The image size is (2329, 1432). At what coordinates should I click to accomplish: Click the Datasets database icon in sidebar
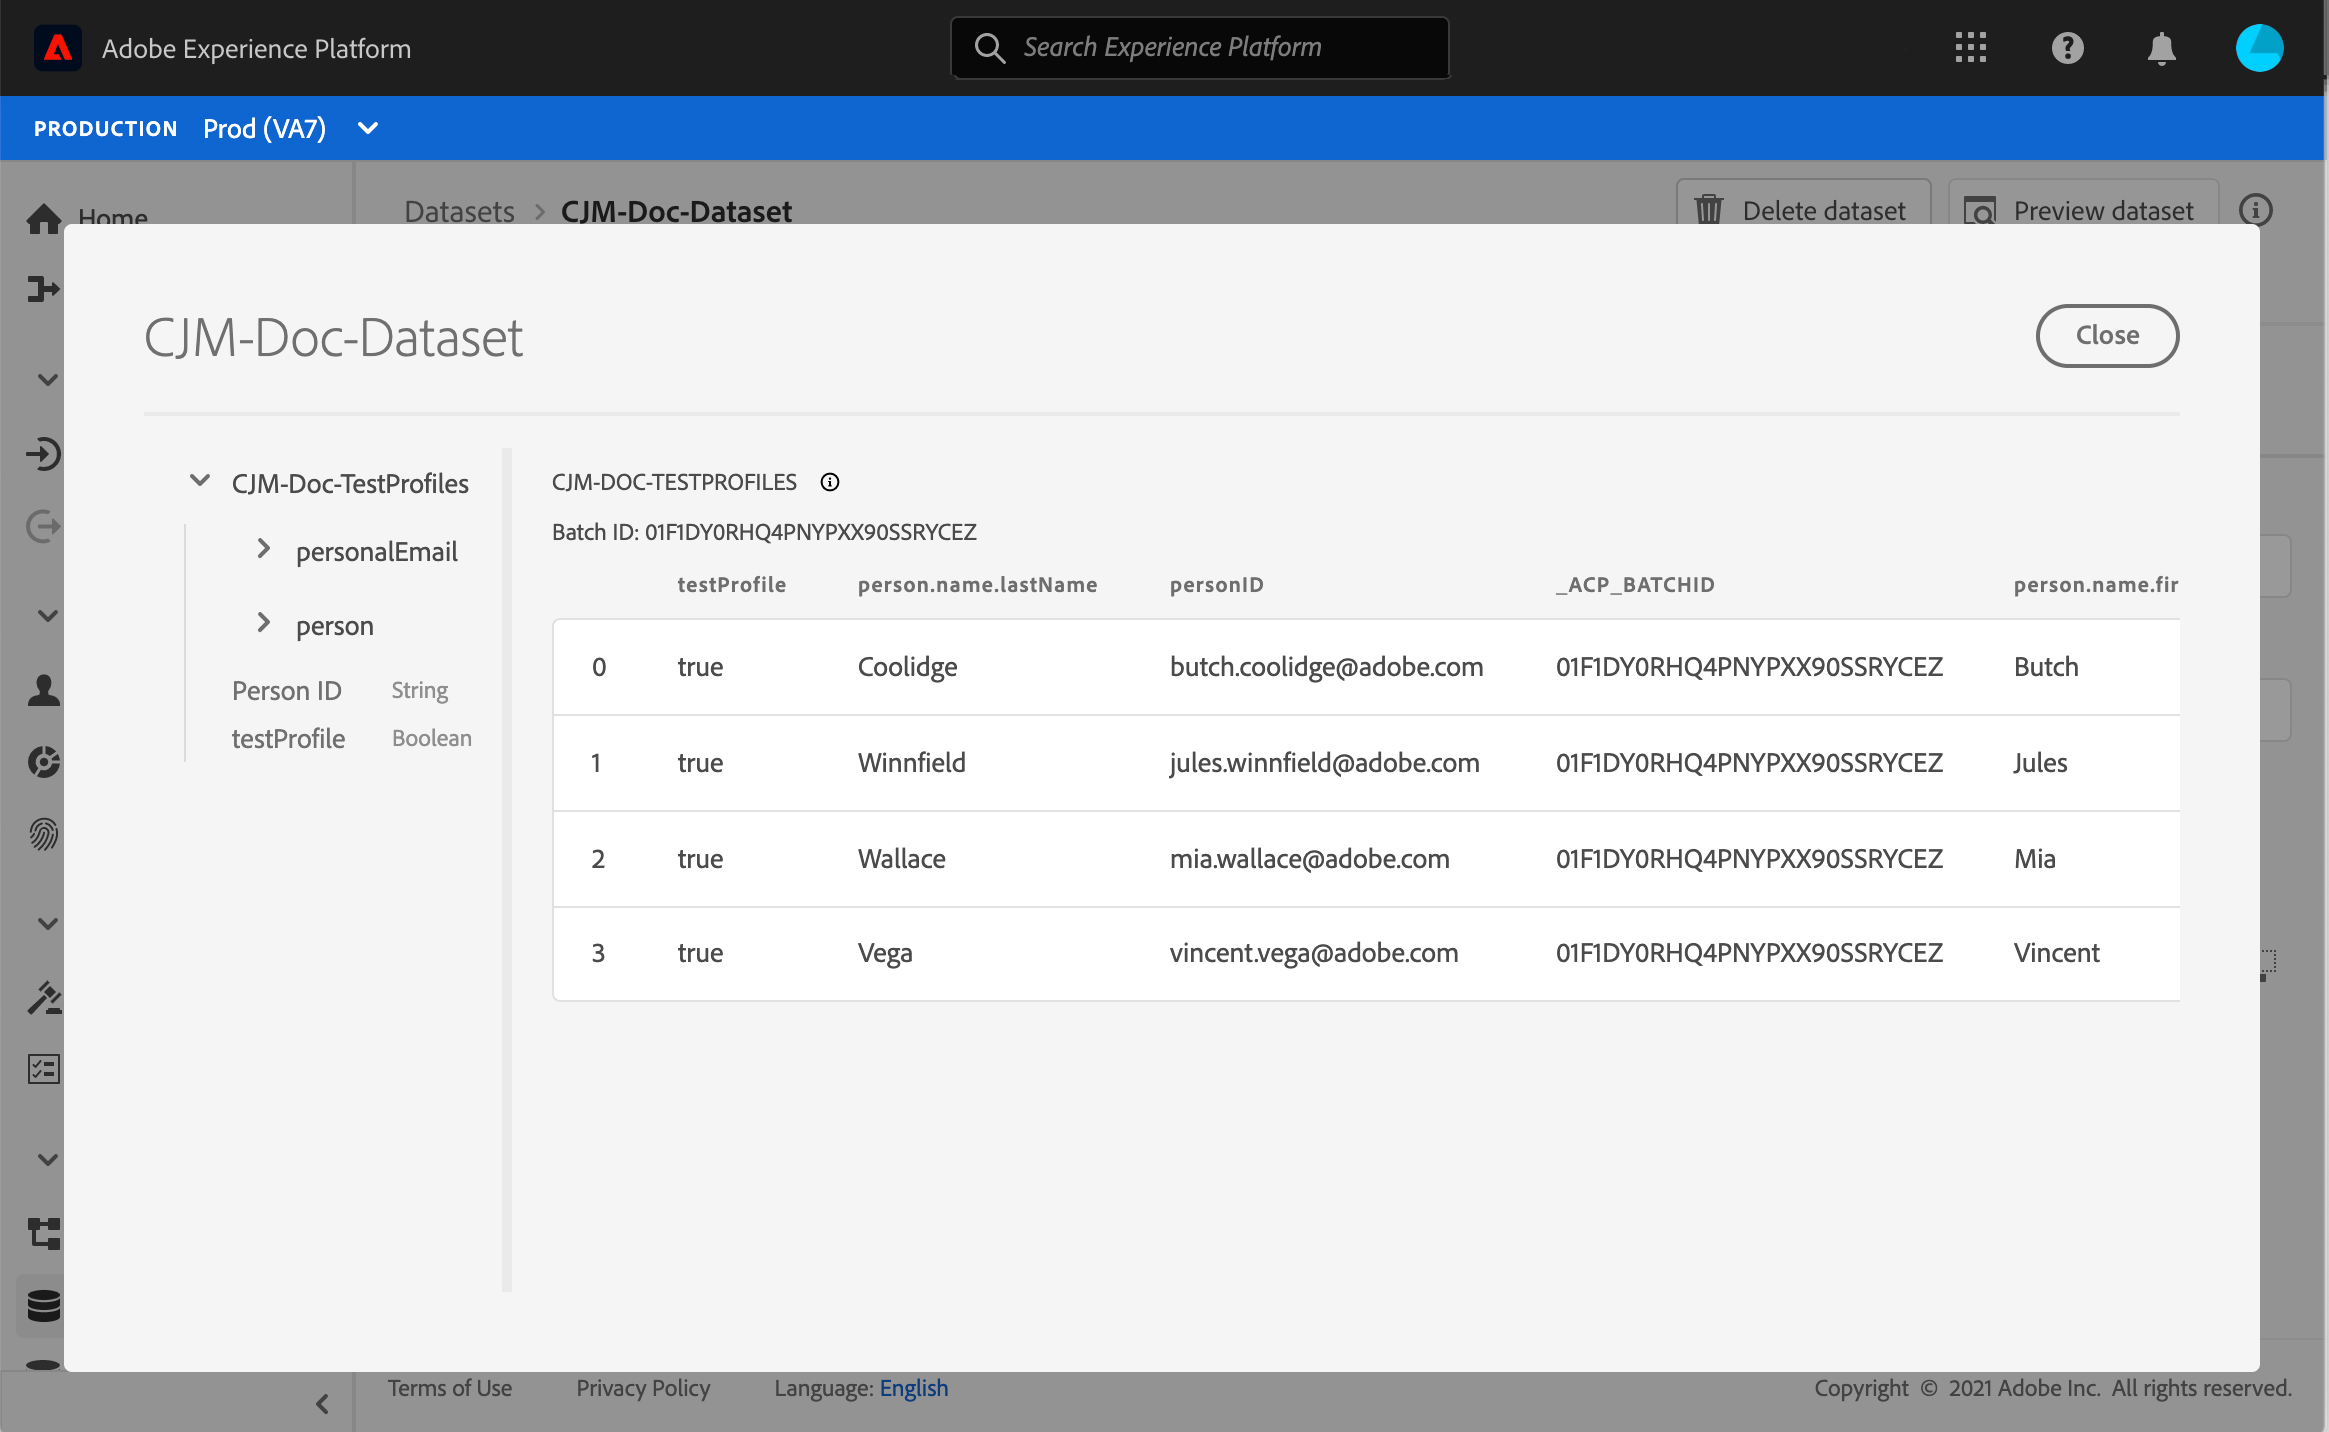pos(43,1305)
